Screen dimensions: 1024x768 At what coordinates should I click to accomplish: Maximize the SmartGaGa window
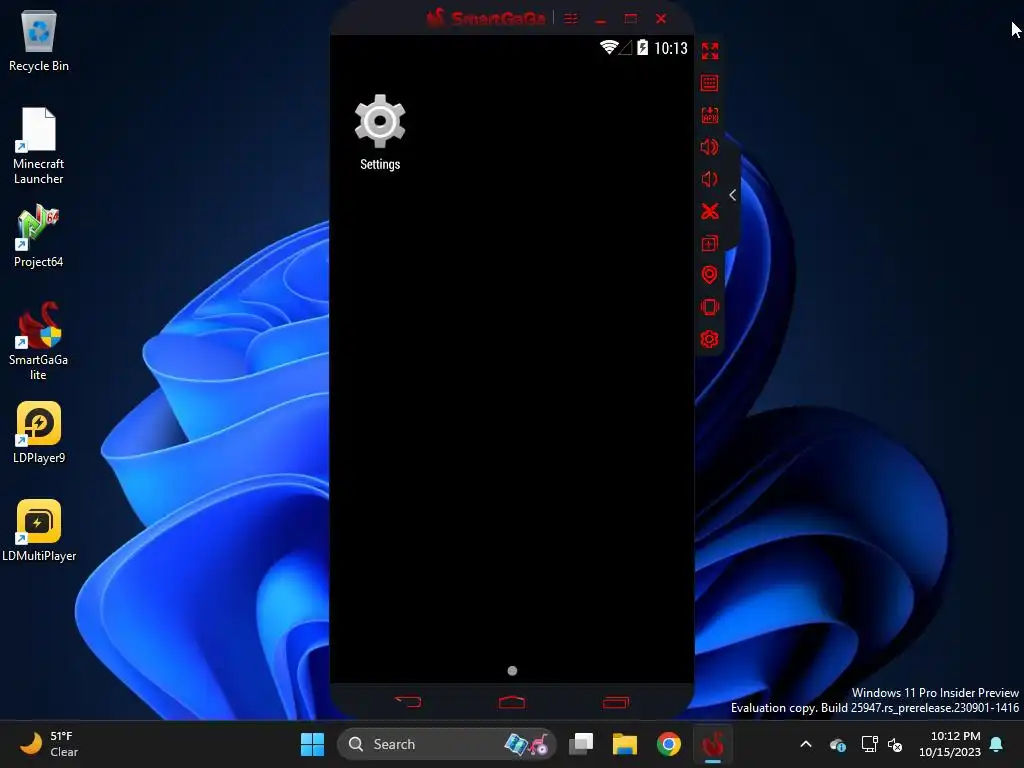point(630,19)
